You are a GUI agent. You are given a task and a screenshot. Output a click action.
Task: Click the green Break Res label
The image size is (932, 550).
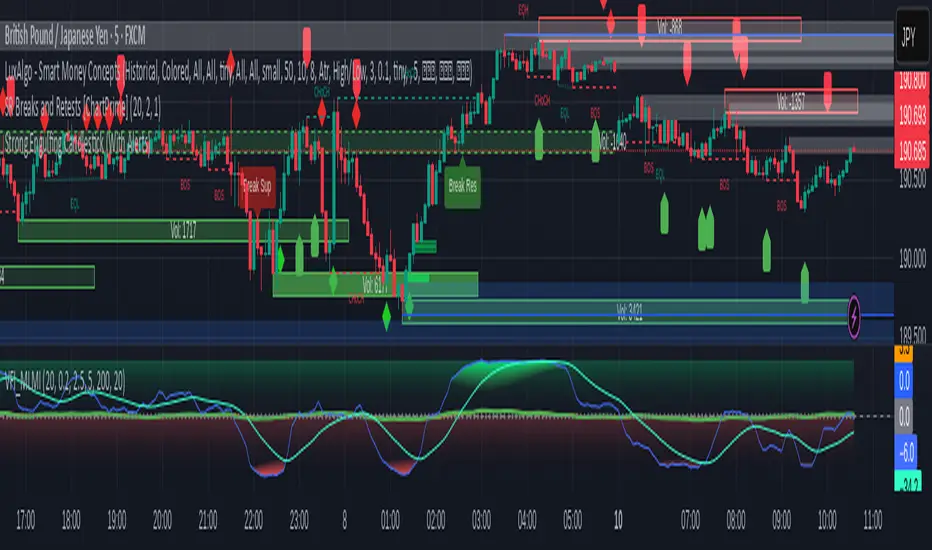[x=462, y=186]
